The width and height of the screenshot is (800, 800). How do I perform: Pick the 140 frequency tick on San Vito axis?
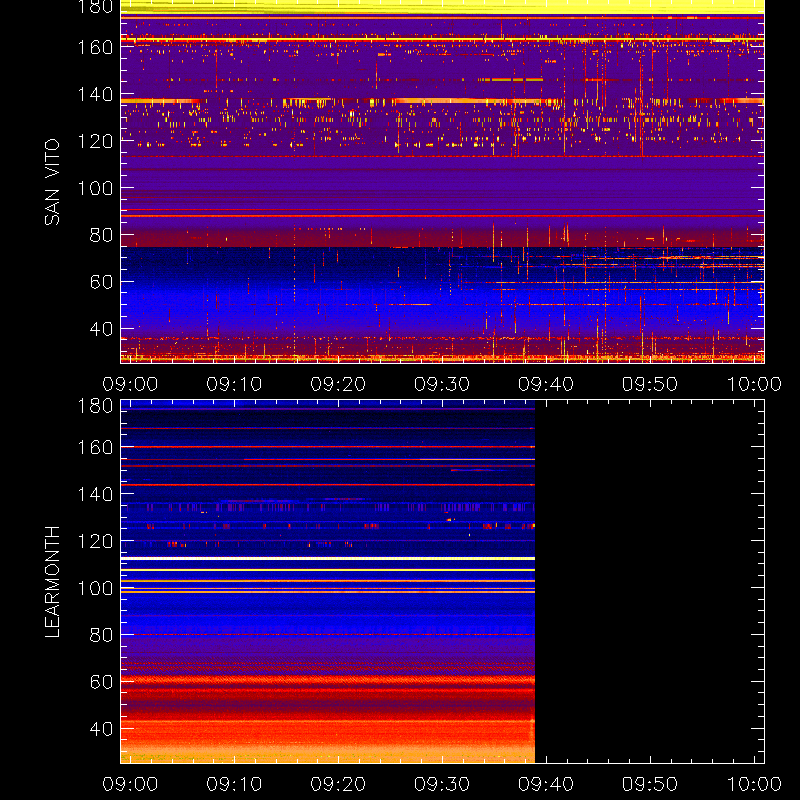[x=95, y=94]
